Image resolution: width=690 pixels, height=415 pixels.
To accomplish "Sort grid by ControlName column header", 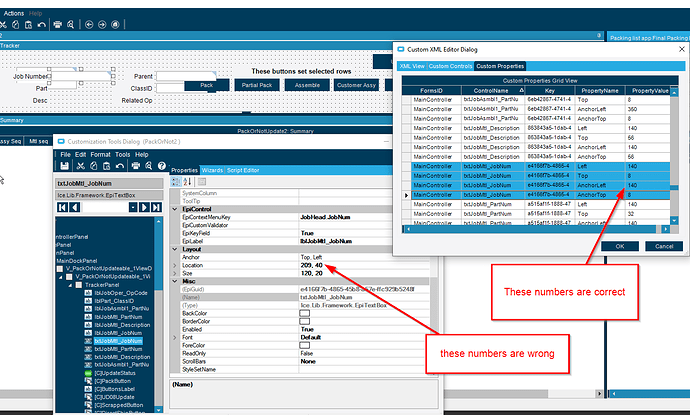I will 493,91.
